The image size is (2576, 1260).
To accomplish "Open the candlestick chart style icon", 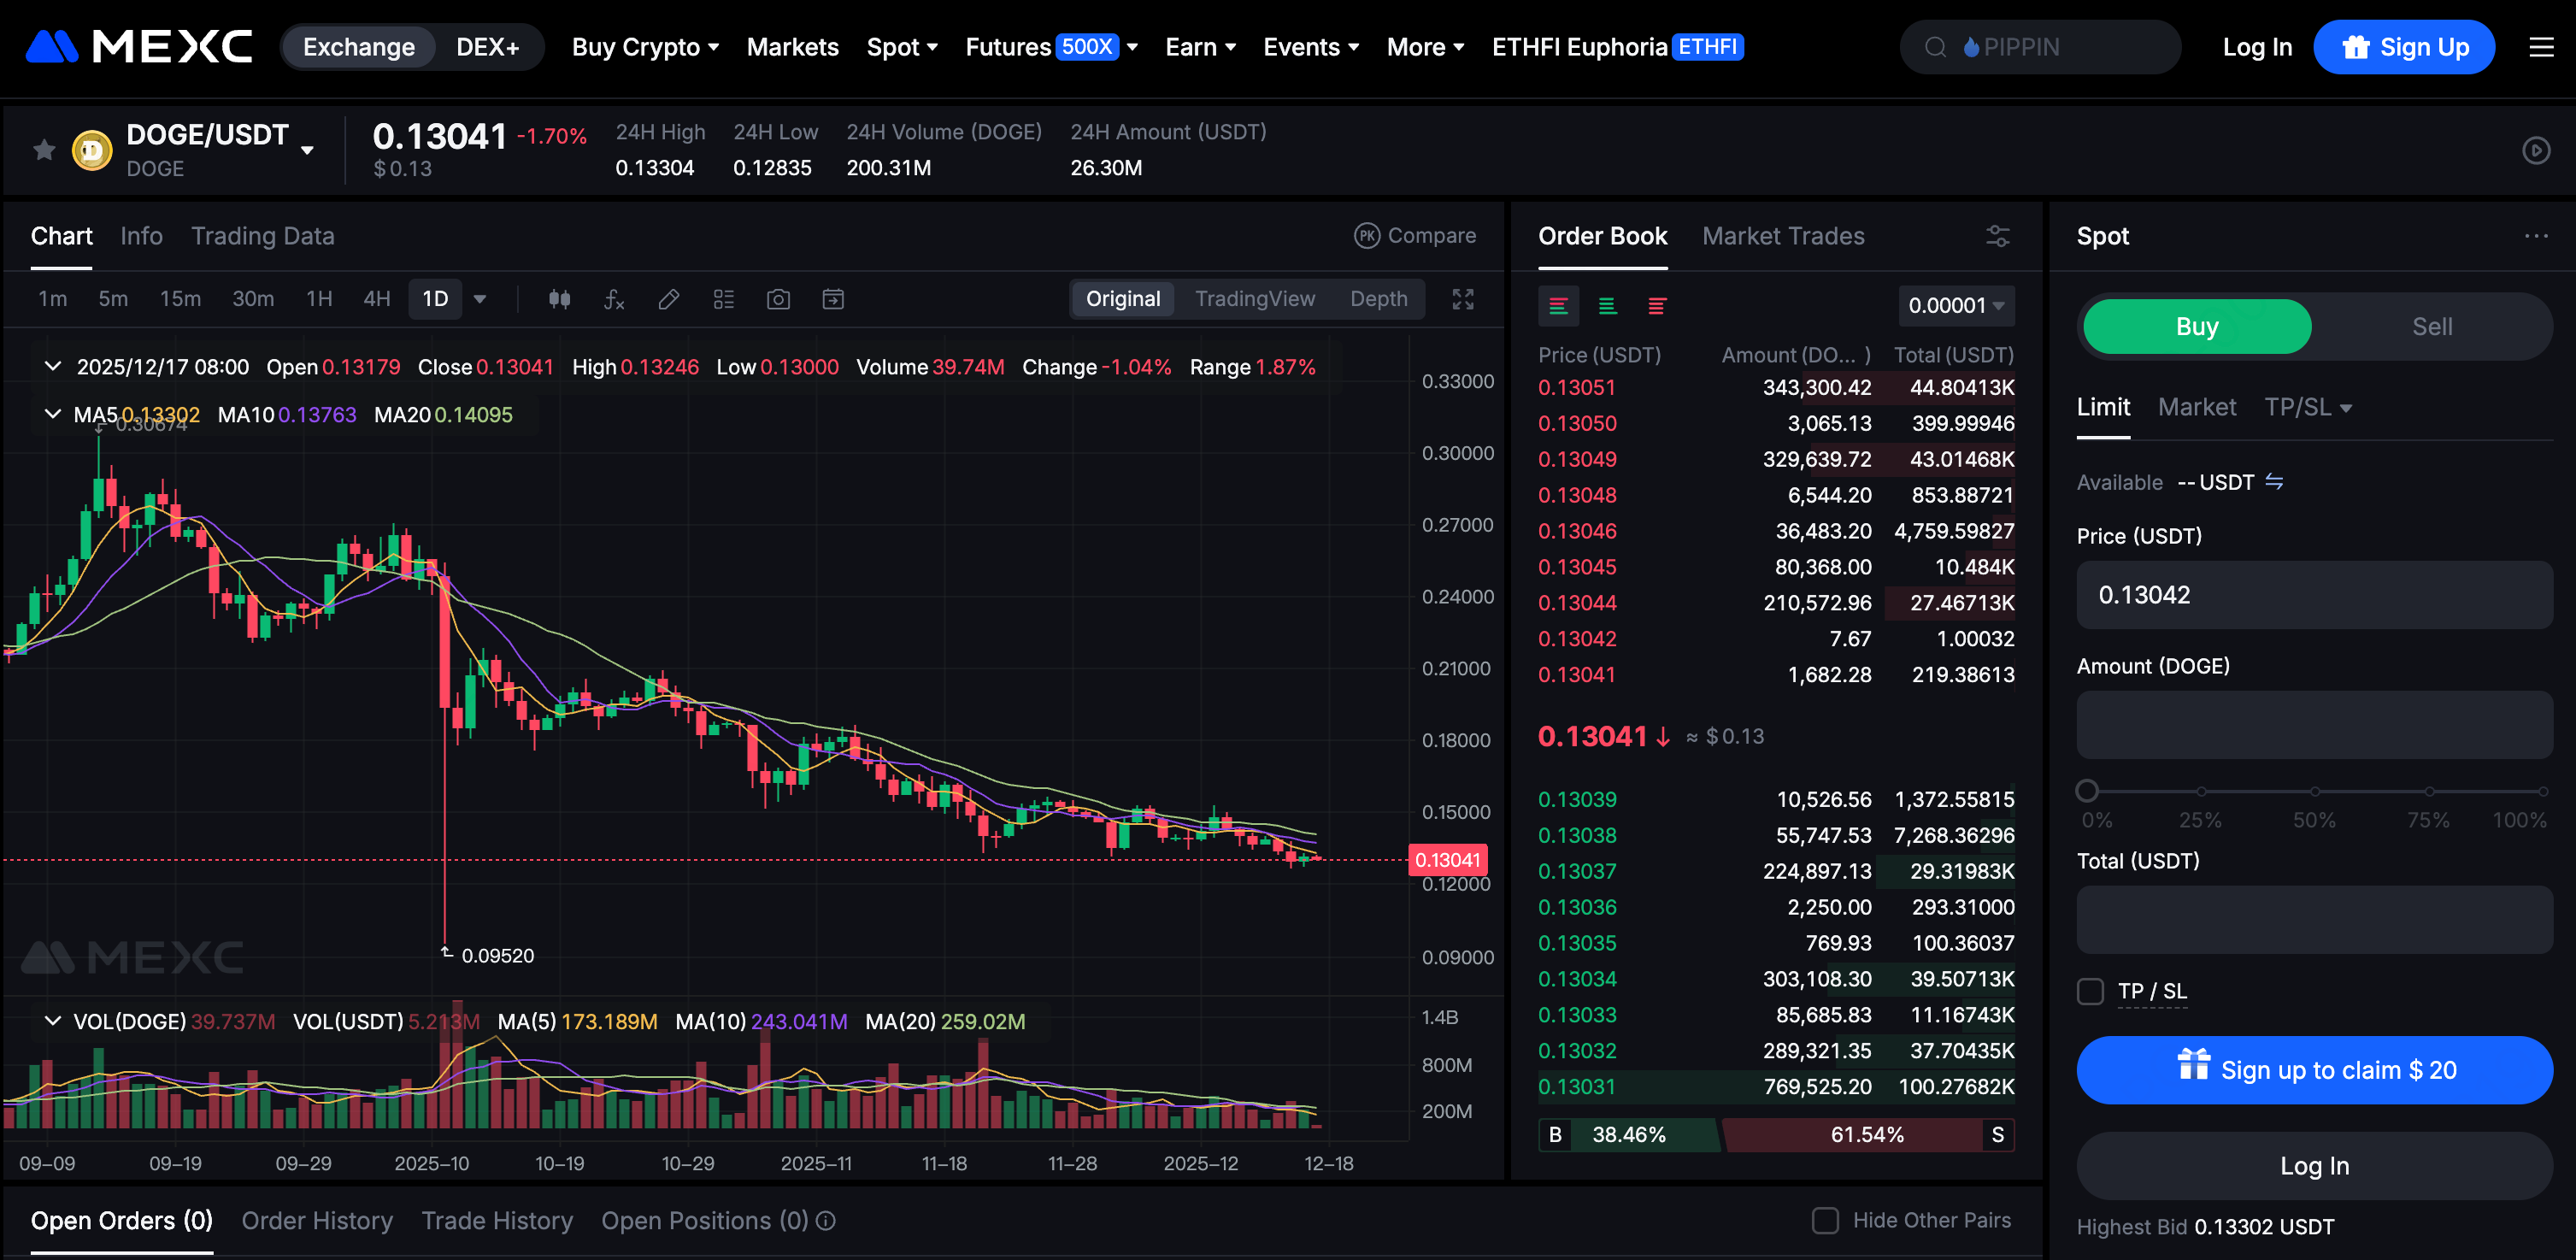I will (x=559, y=299).
